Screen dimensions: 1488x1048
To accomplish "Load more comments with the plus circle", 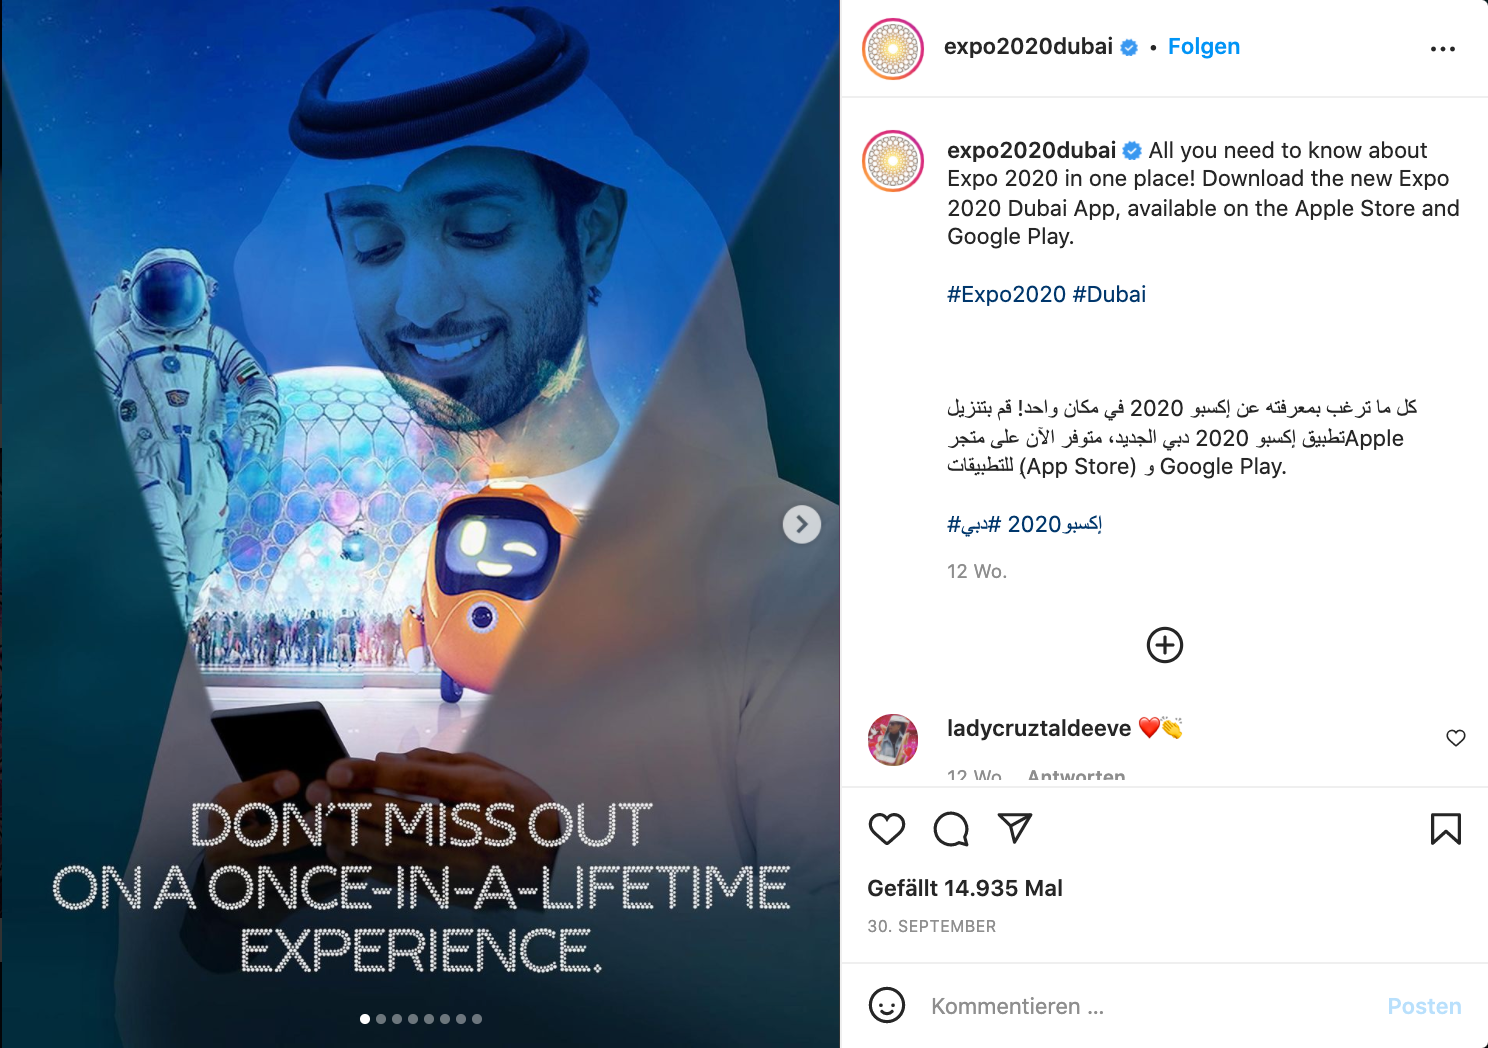I will pyautogui.click(x=1165, y=645).
